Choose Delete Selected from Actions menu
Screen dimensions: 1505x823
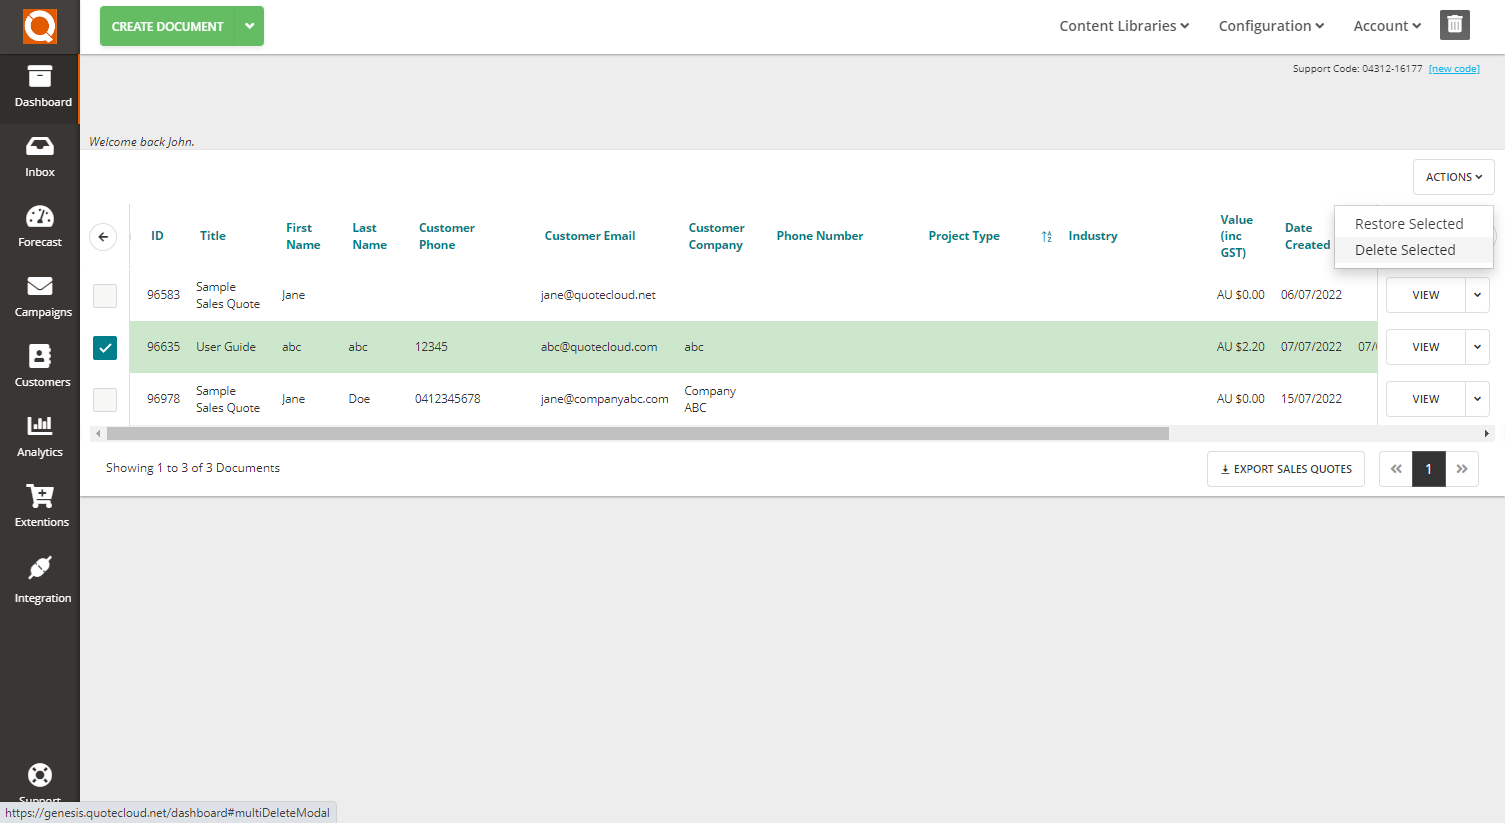pos(1404,250)
